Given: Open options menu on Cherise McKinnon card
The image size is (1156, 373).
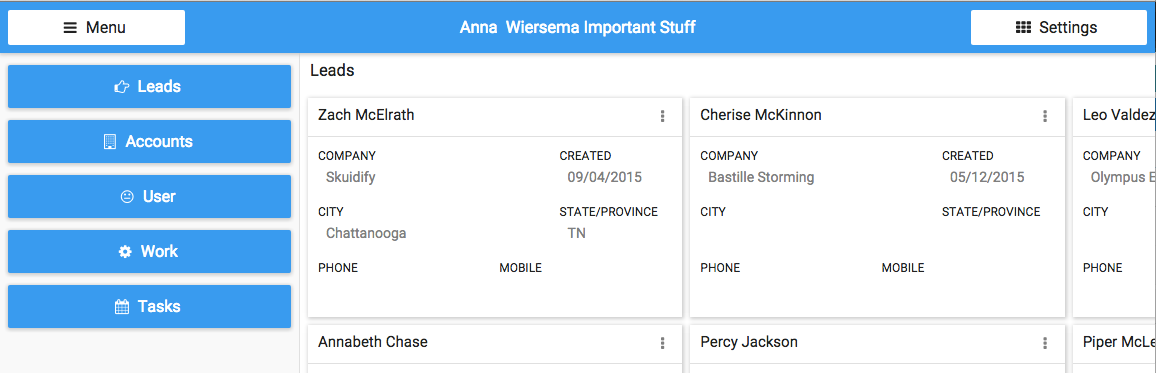Looking at the screenshot, I should (1045, 116).
